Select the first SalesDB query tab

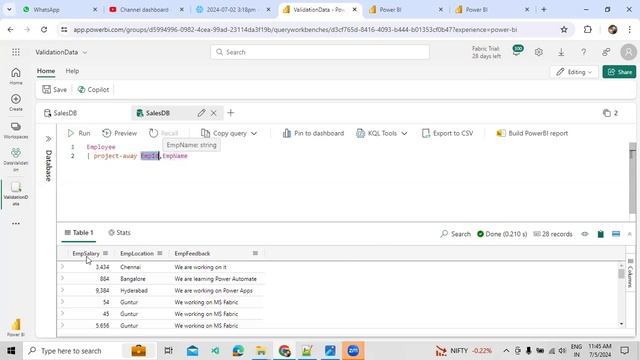coord(60,113)
